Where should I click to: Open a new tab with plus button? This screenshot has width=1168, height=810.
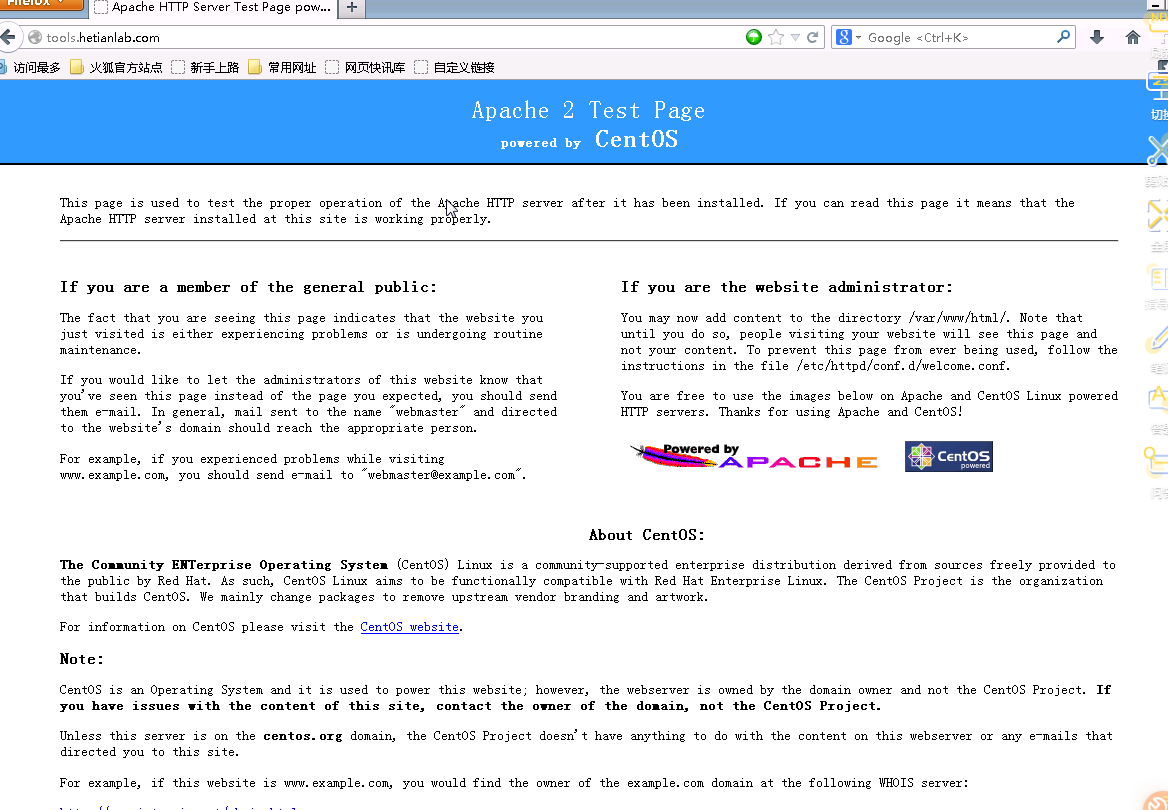352,8
